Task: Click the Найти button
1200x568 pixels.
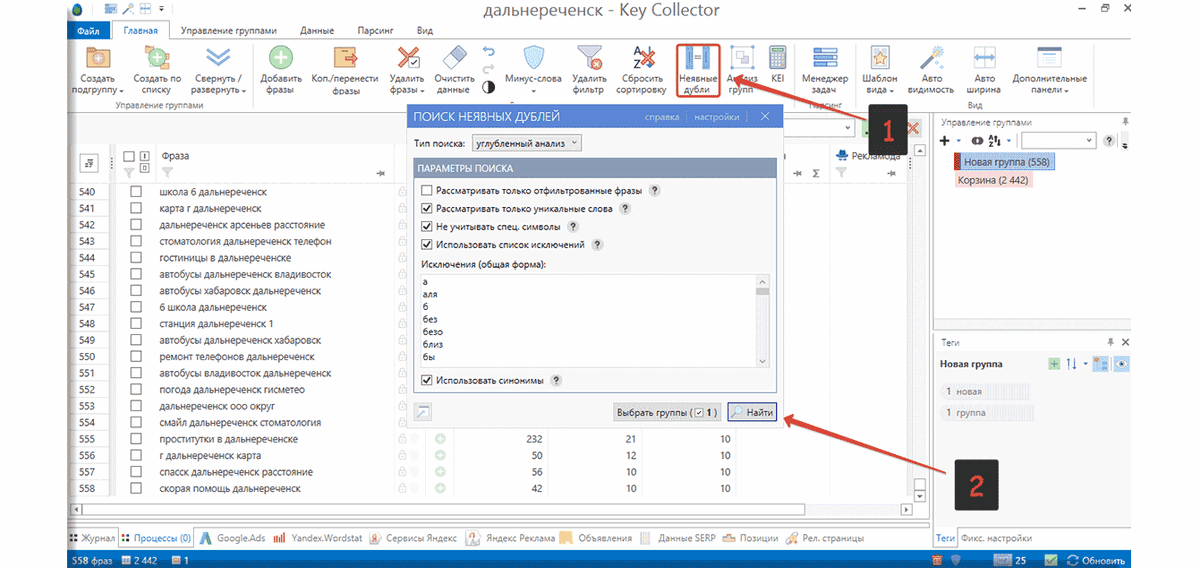Action: (751, 411)
